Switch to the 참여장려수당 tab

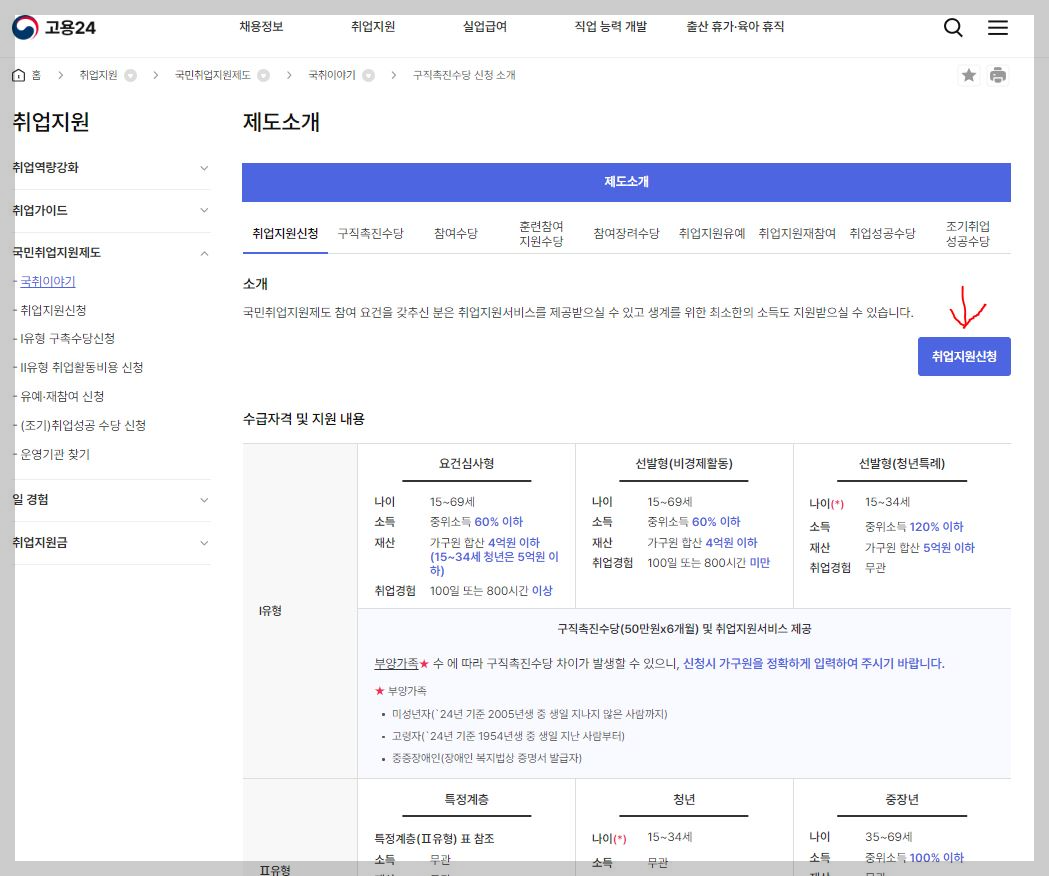pyautogui.click(x=626, y=234)
